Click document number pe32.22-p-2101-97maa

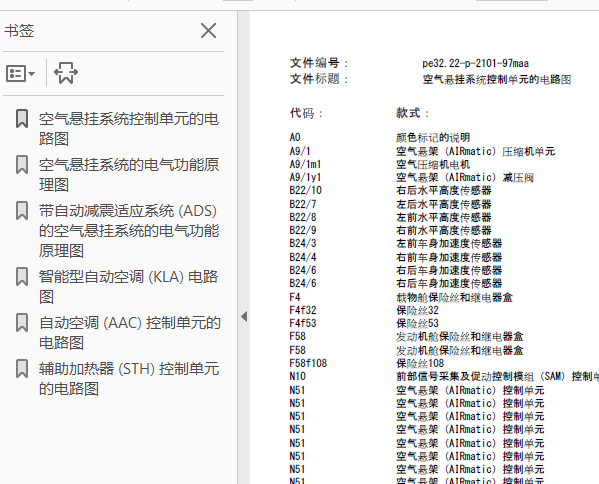[475, 63]
